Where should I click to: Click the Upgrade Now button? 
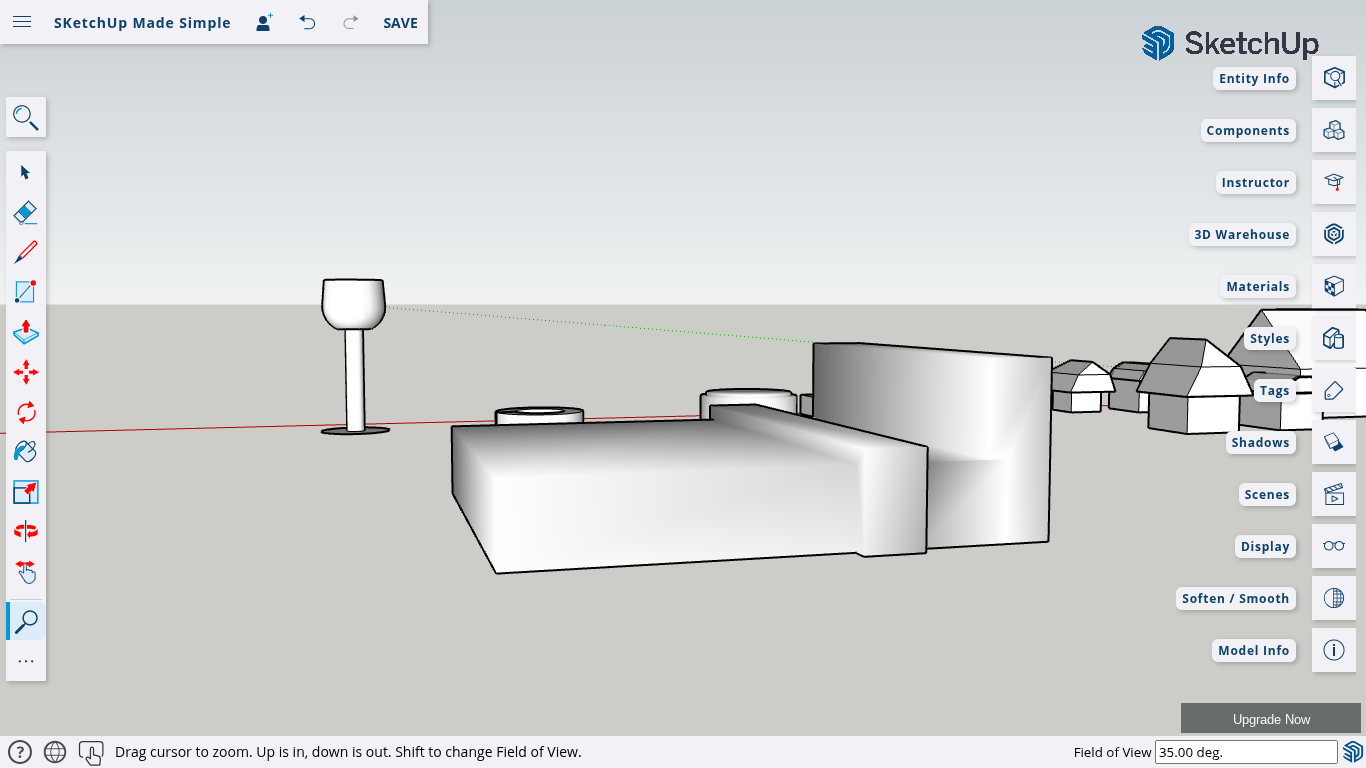tap(1270, 719)
